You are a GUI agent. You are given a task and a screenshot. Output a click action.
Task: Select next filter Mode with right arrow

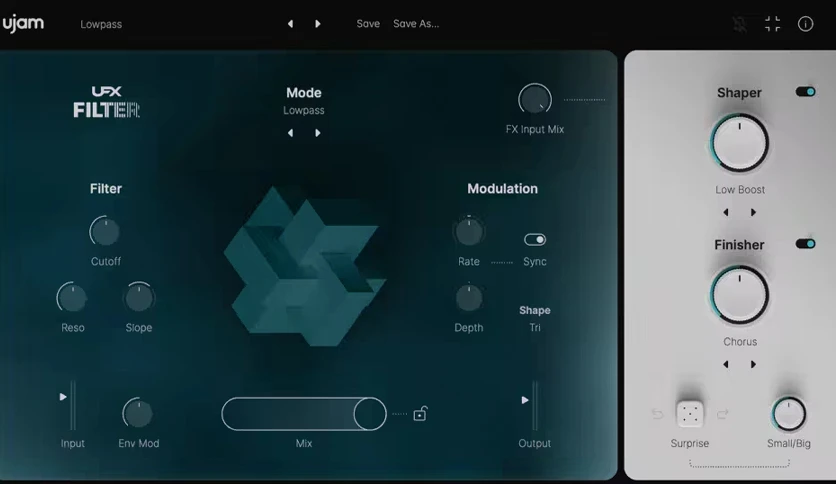click(x=318, y=133)
